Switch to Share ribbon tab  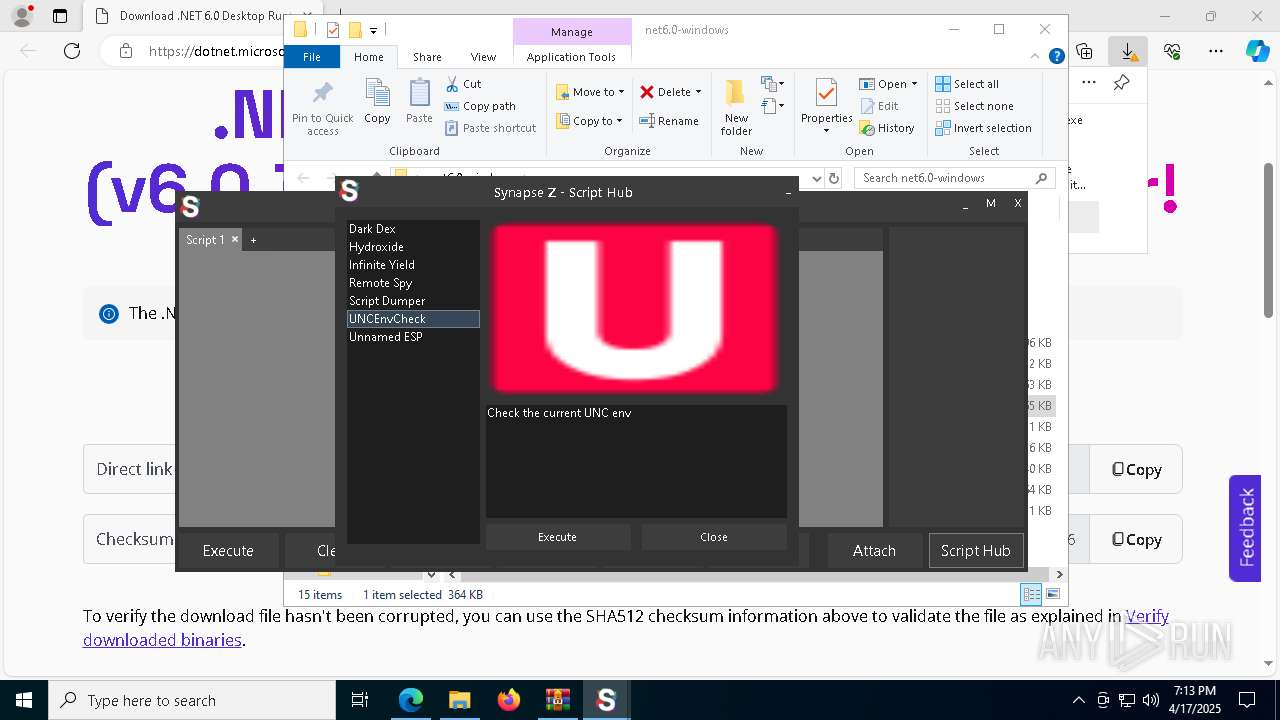coord(427,57)
